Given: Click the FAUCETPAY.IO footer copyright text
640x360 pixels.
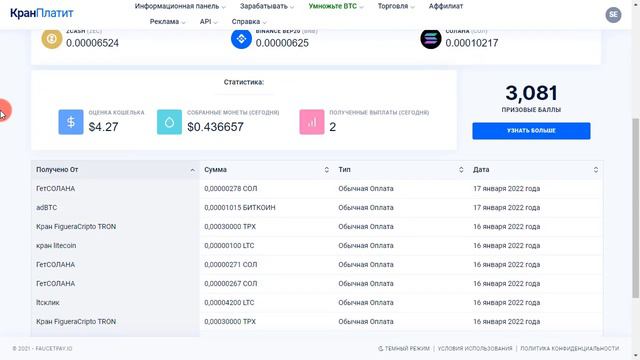Looking at the screenshot, I should tap(42, 349).
